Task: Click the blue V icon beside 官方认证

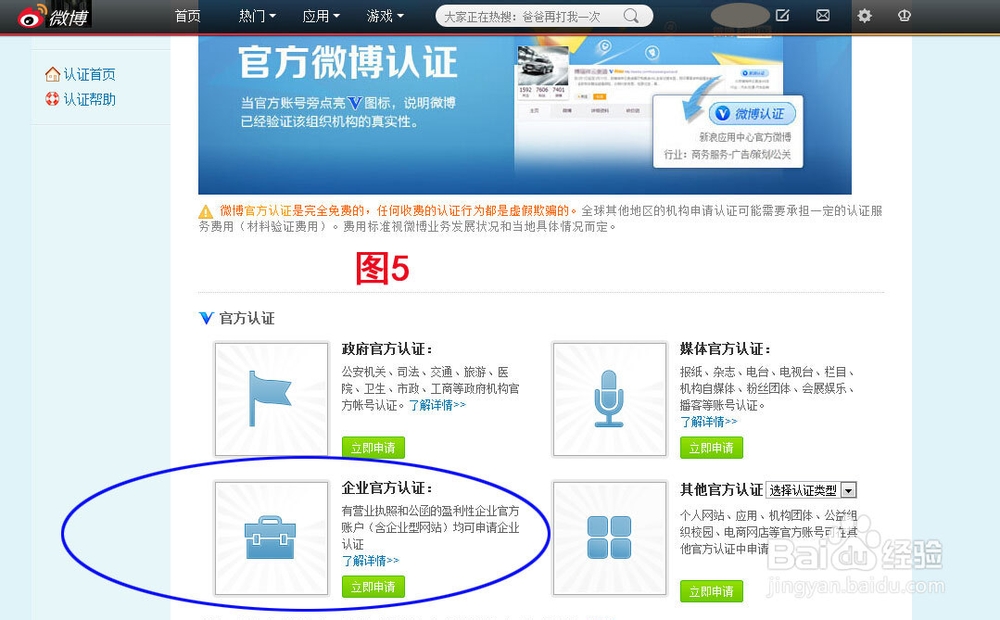Action: 206,318
